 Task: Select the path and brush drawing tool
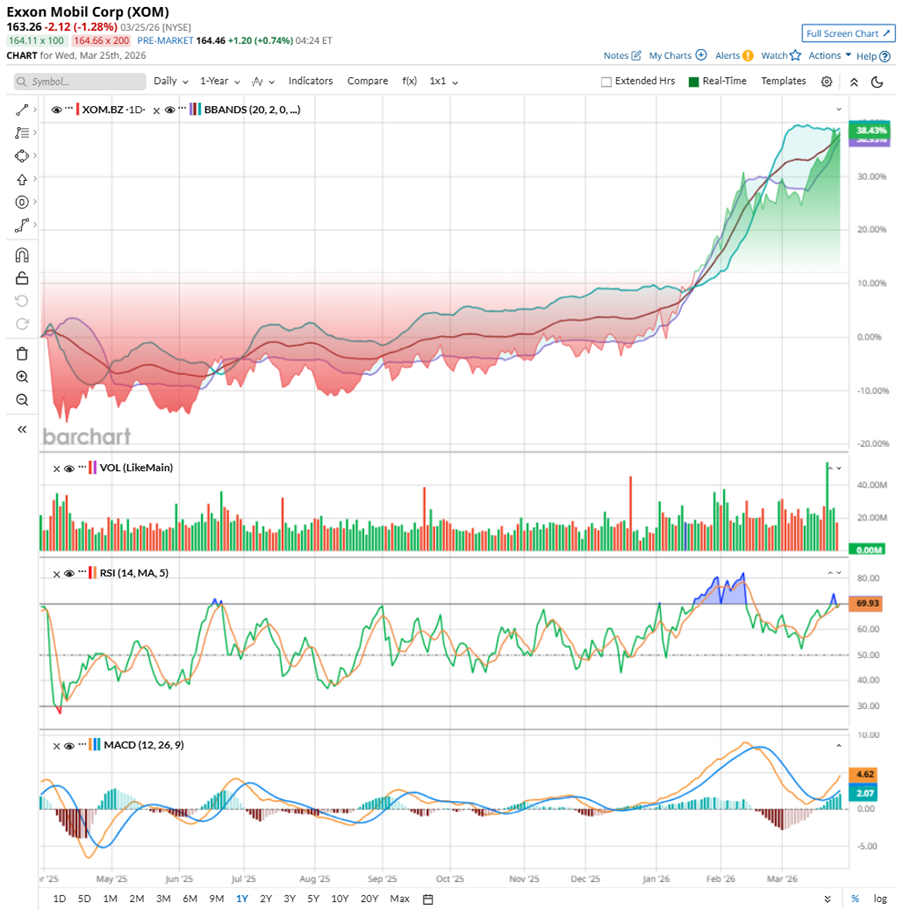click(22, 225)
